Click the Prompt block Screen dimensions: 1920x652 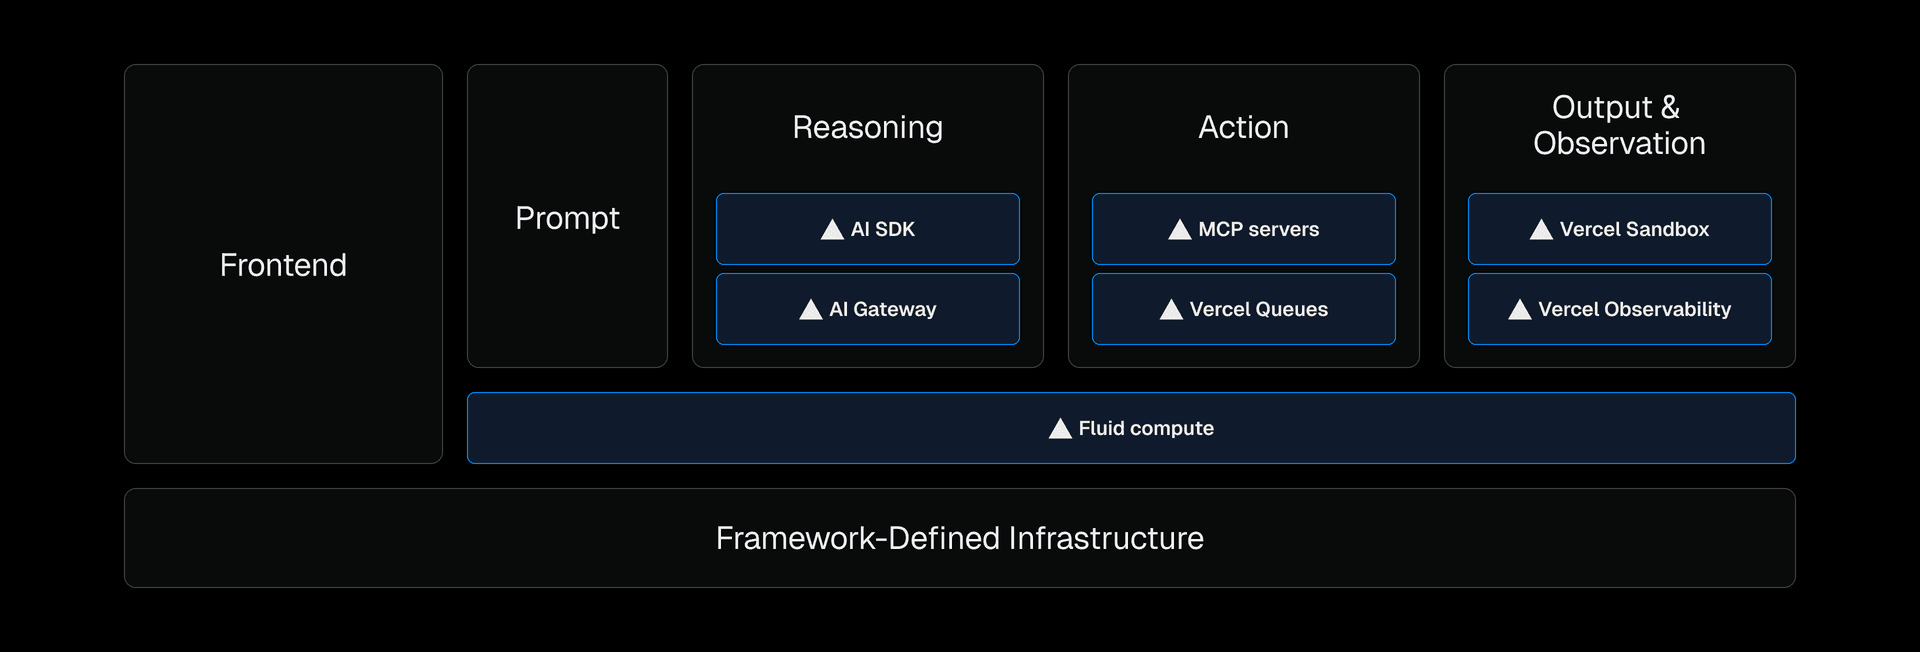pos(567,218)
